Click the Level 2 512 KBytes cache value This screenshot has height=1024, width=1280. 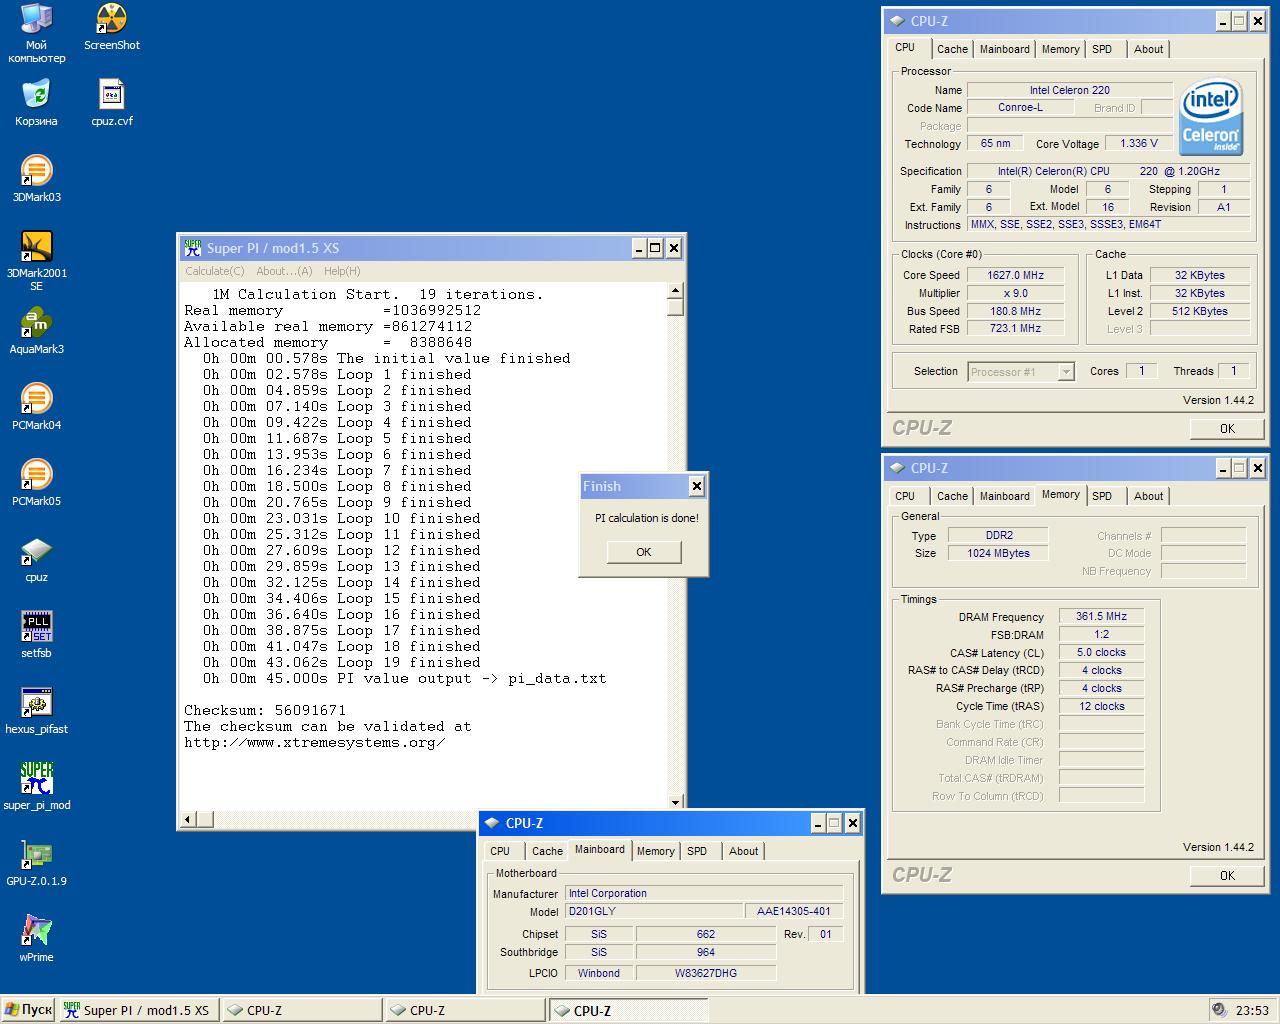coord(1200,311)
